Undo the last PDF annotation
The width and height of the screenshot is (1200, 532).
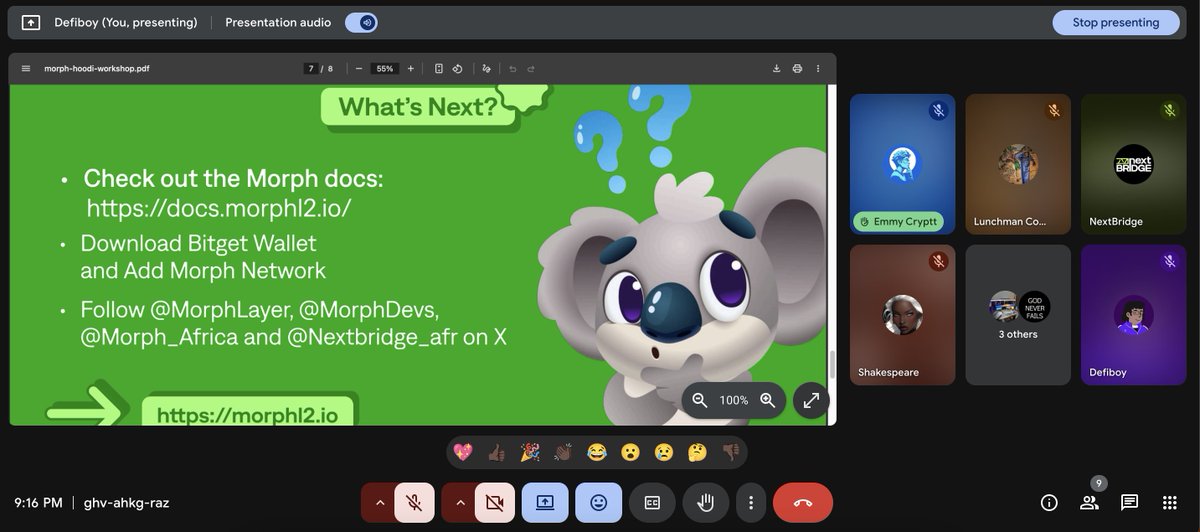click(x=513, y=69)
